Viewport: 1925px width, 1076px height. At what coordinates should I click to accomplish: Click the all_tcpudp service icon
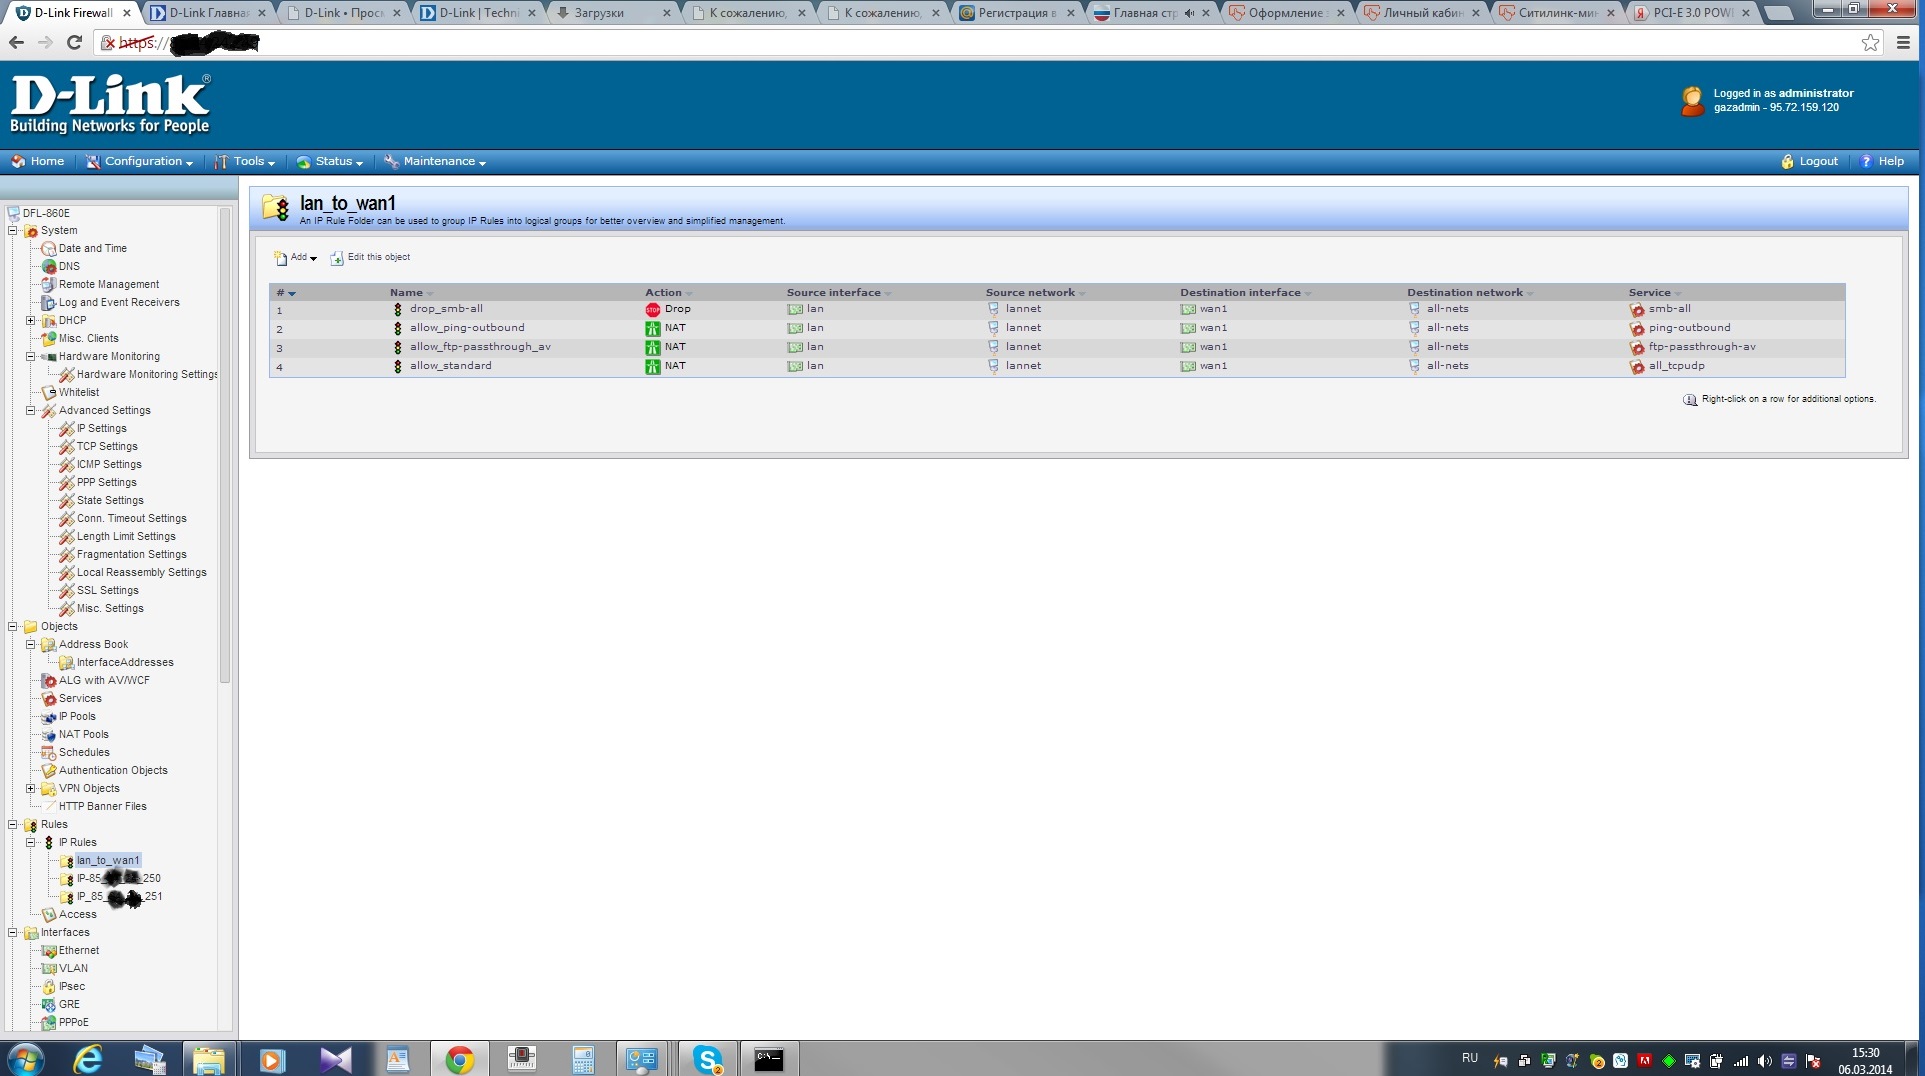(1637, 367)
